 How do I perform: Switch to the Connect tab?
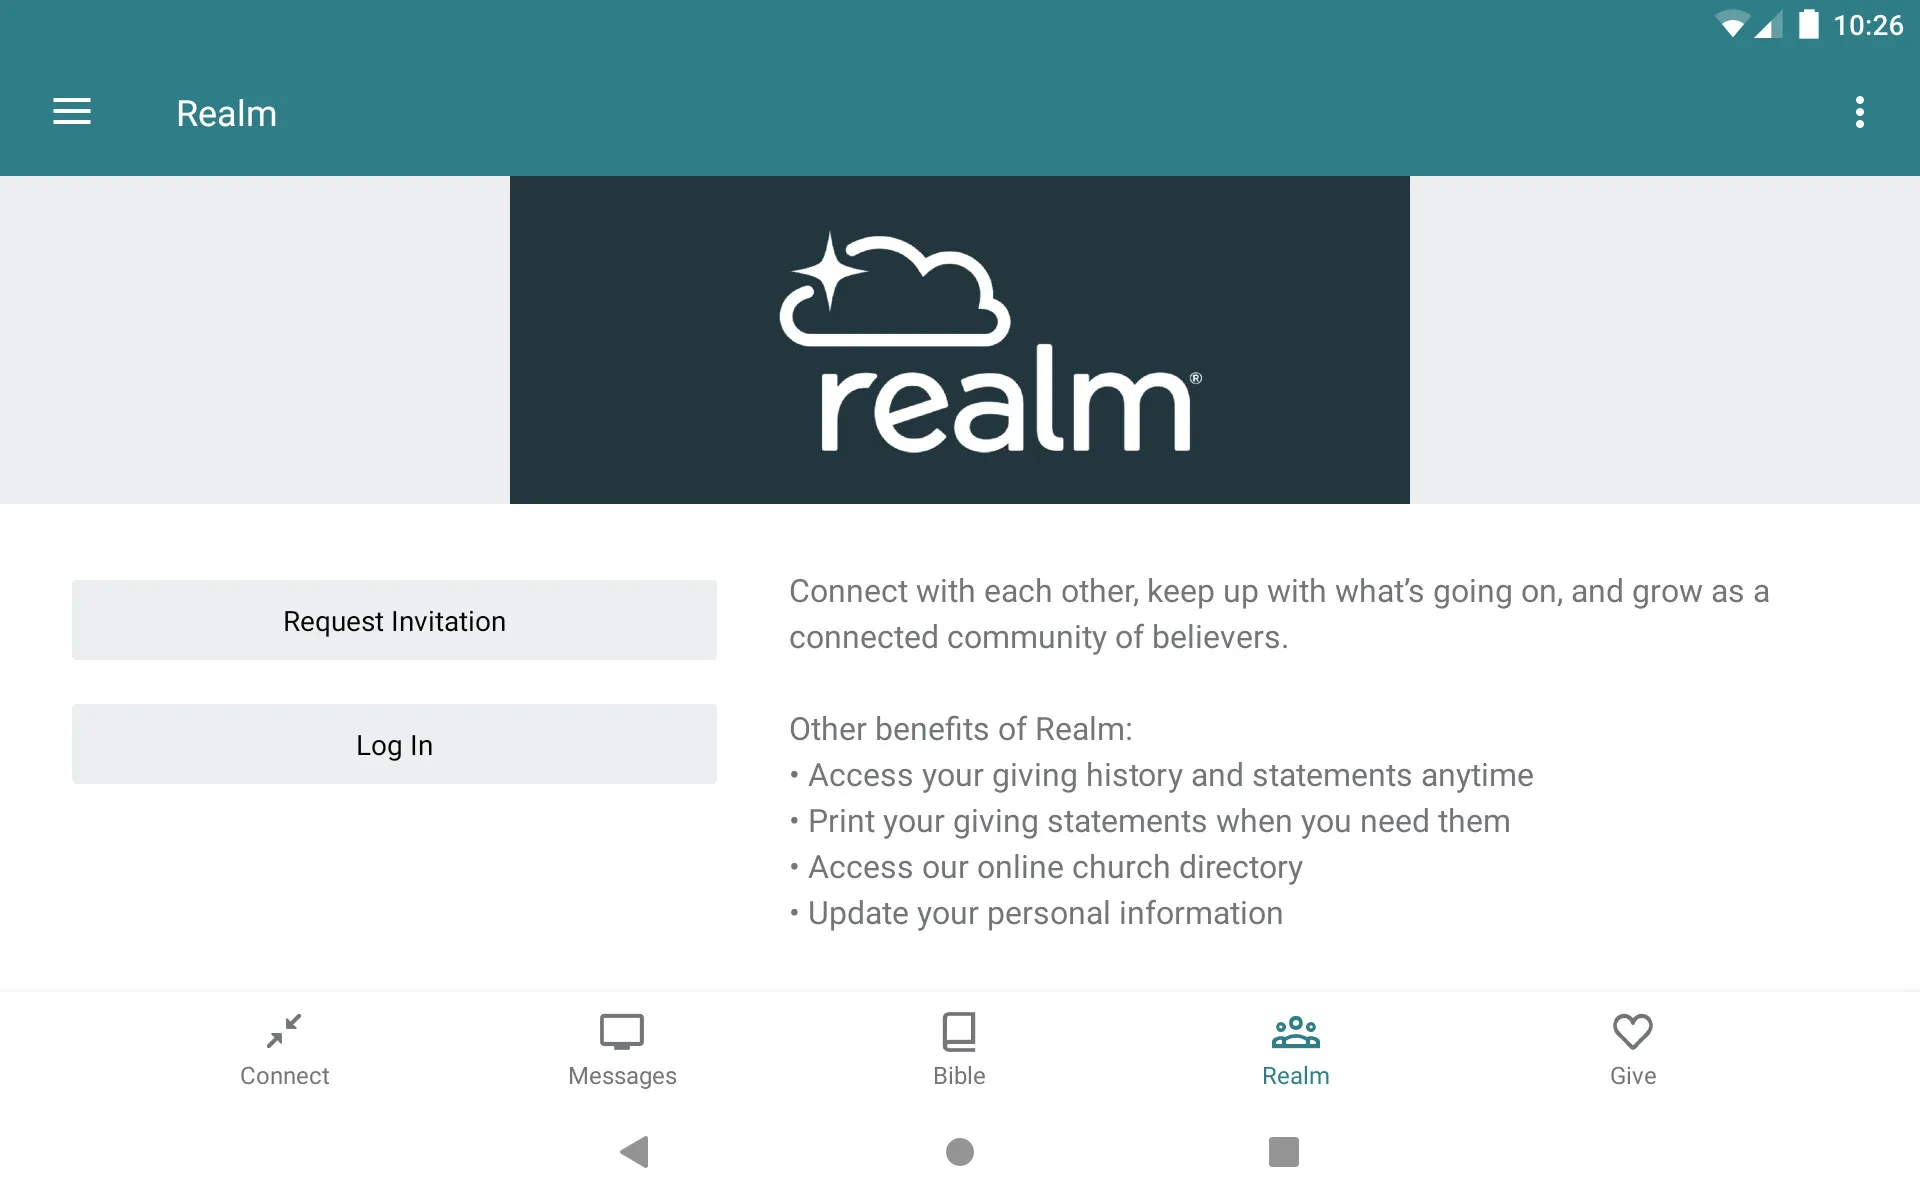click(x=284, y=1050)
